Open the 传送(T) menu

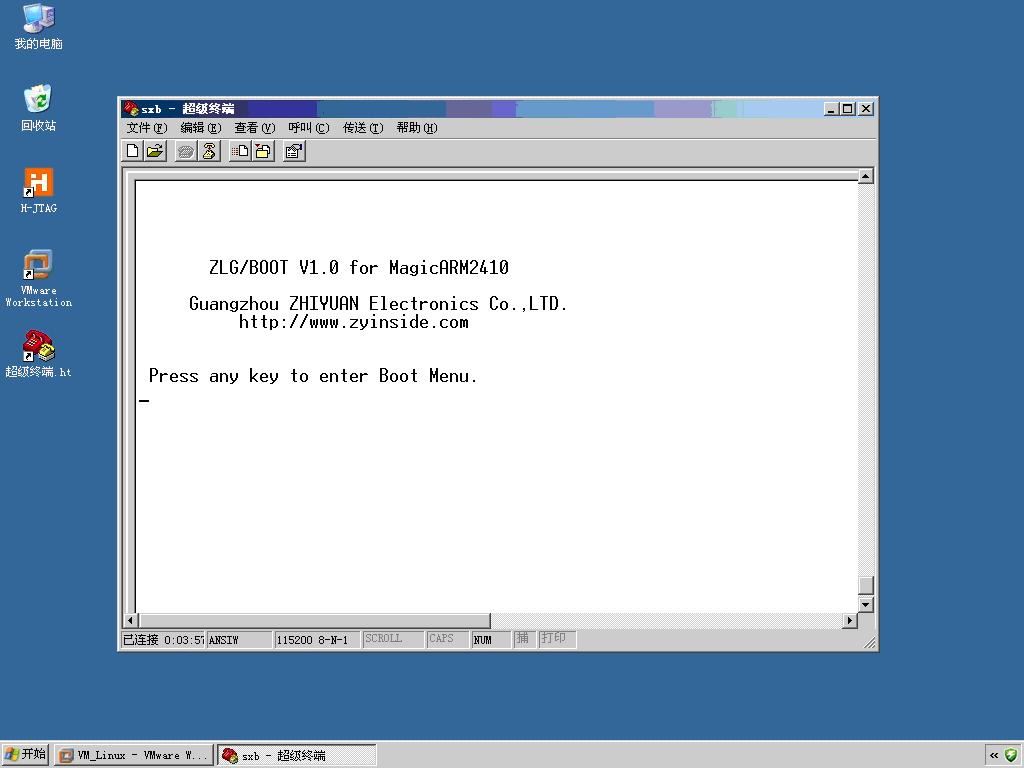pos(363,128)
